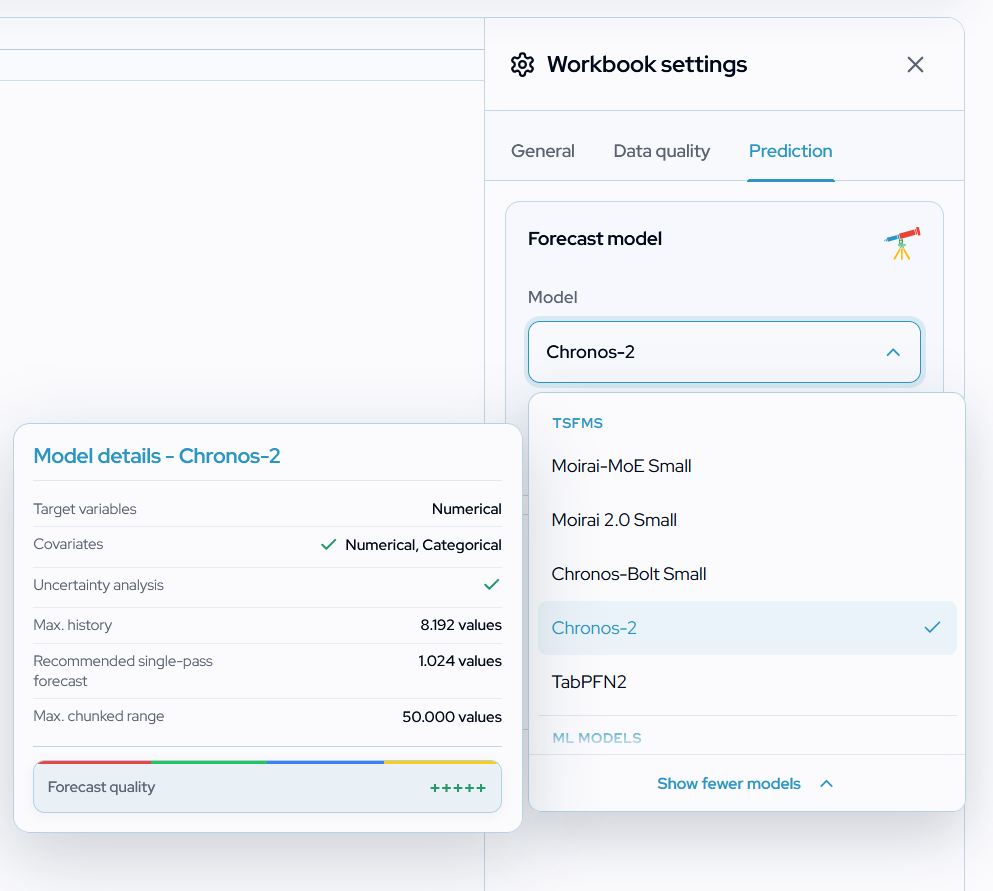993x891 pixels.
Task: Click the 1.024 values single-pass forecast
Action: coord(460,661)
